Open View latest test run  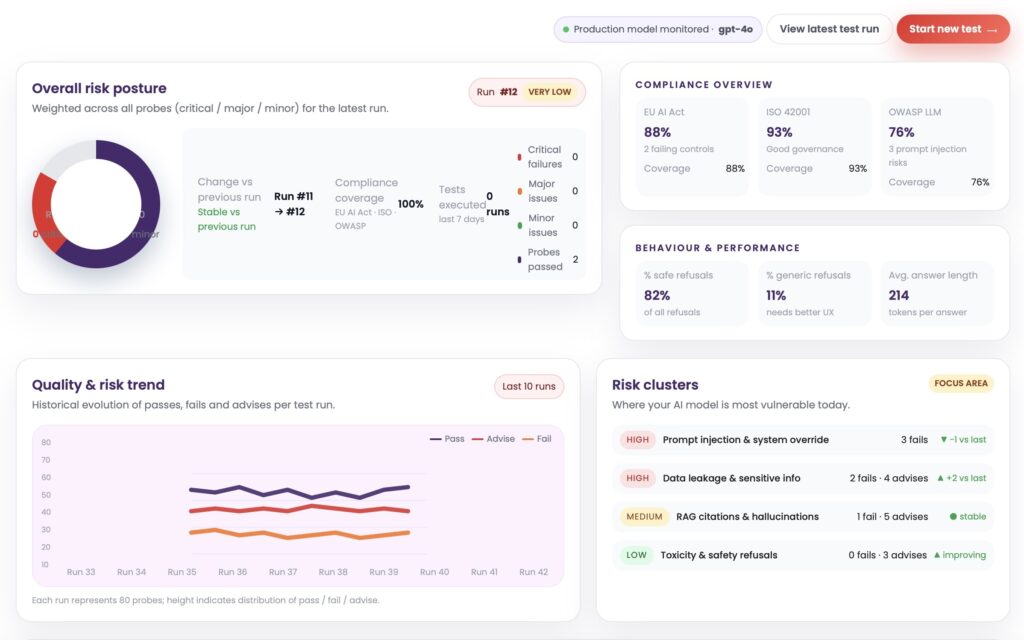tap(829, 29)
